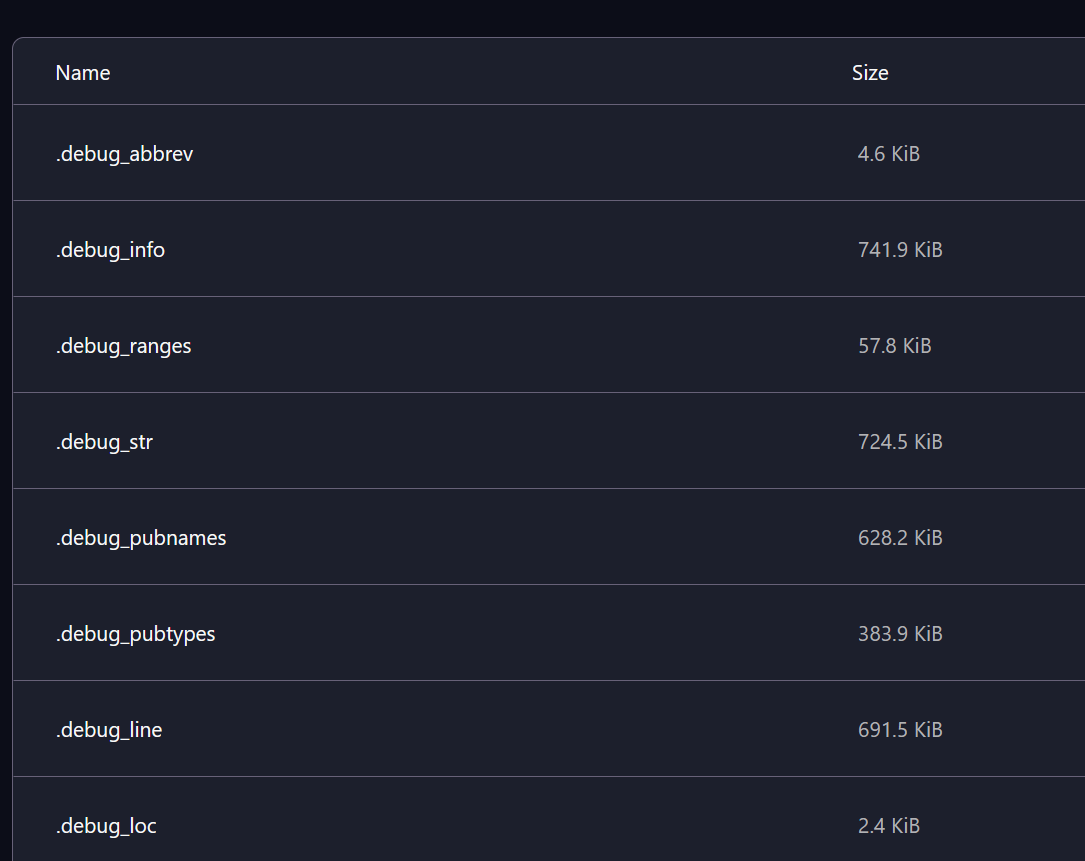Sort by the Size column header
This screenshot has height=861, width=1085.
[870, 73]
